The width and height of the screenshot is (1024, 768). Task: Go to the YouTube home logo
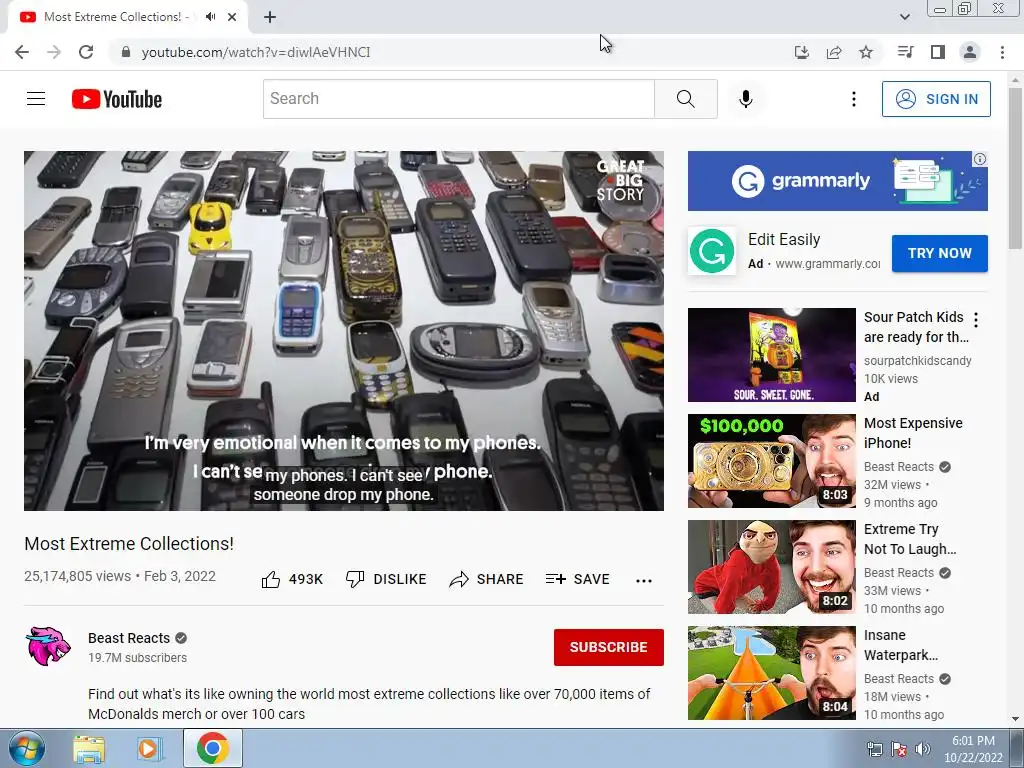(x=117, y=99)
